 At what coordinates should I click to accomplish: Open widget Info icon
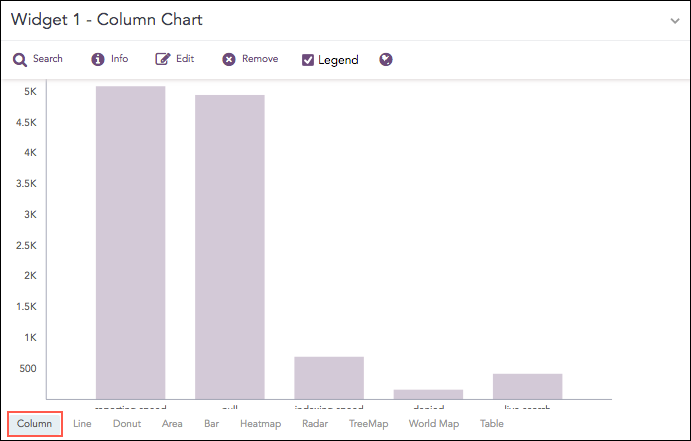click(x=98, y=60)
